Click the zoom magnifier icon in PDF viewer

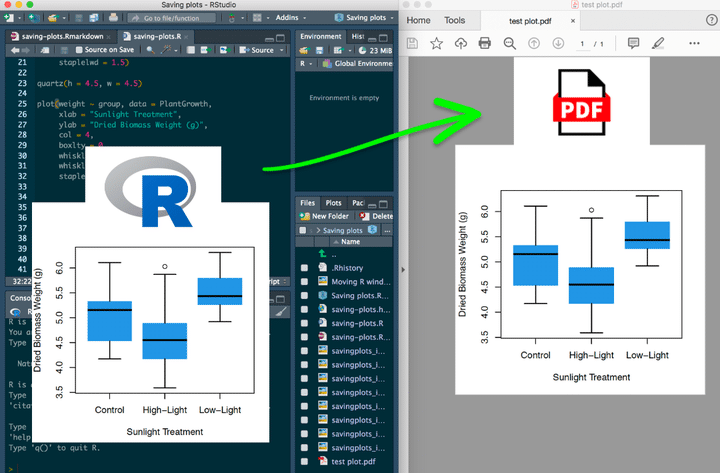[x=510, y=43]
